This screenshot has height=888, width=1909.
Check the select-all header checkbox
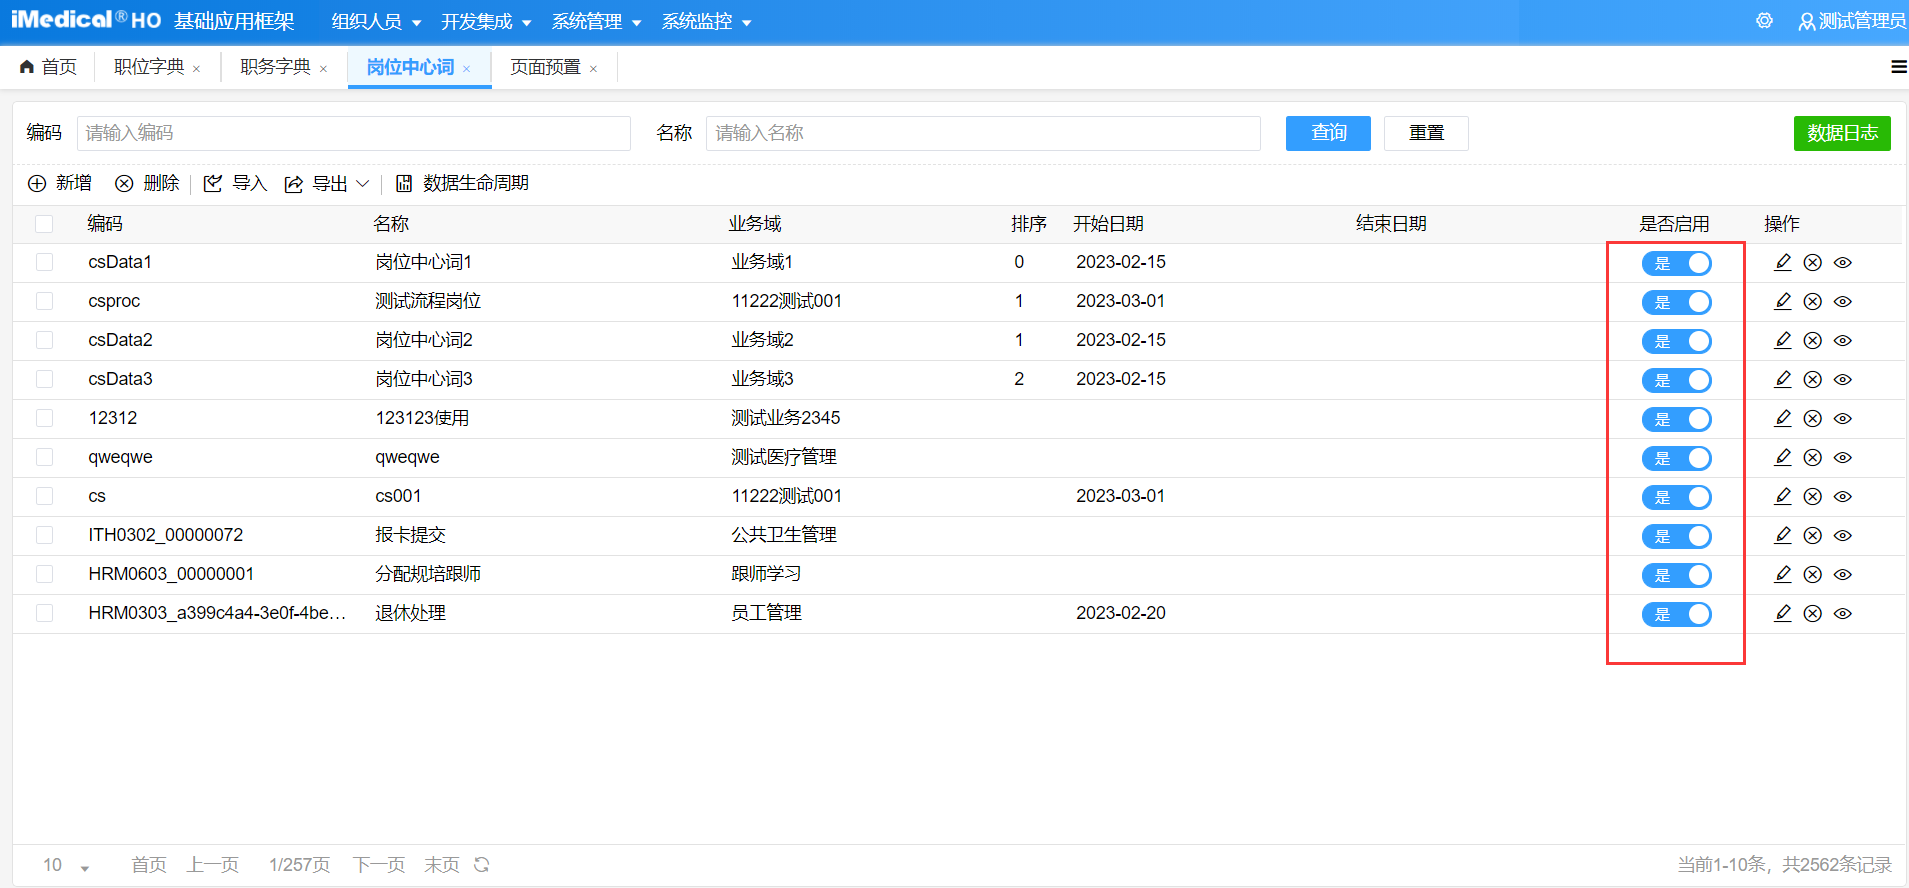coord(44,224)
